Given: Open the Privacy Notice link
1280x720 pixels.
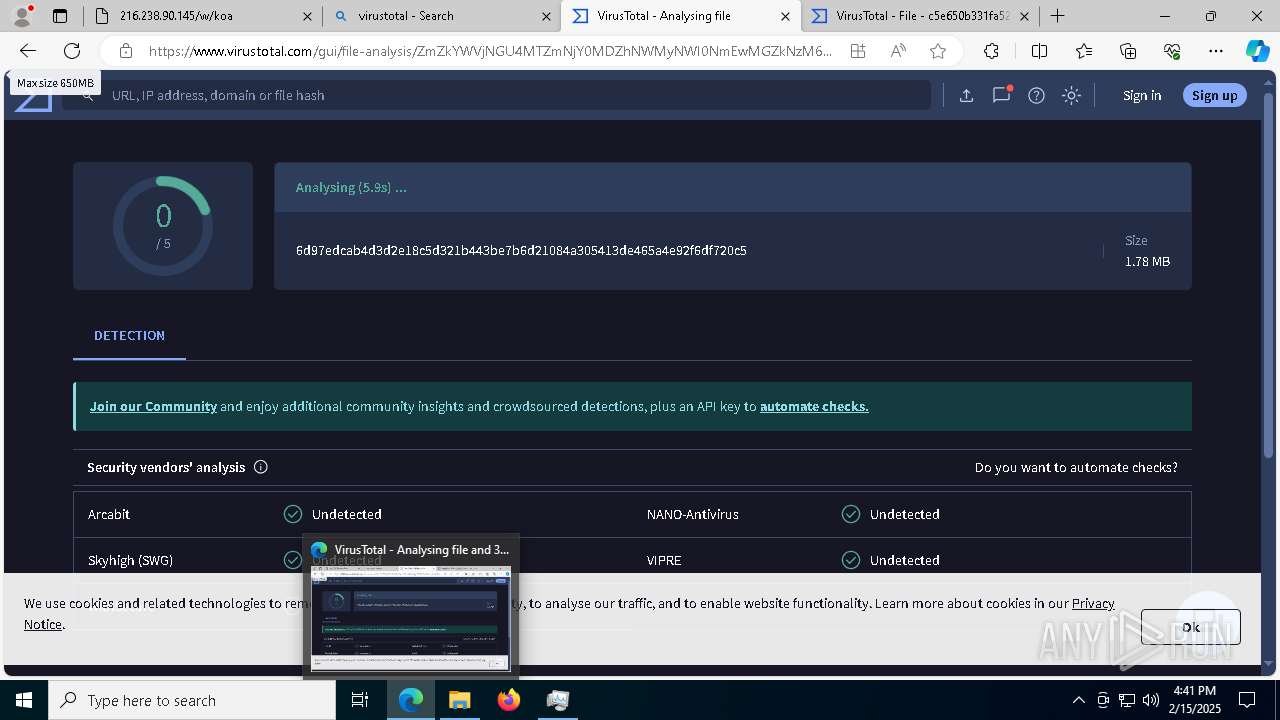Looking at the screenshot, I should pos(1093,603).
